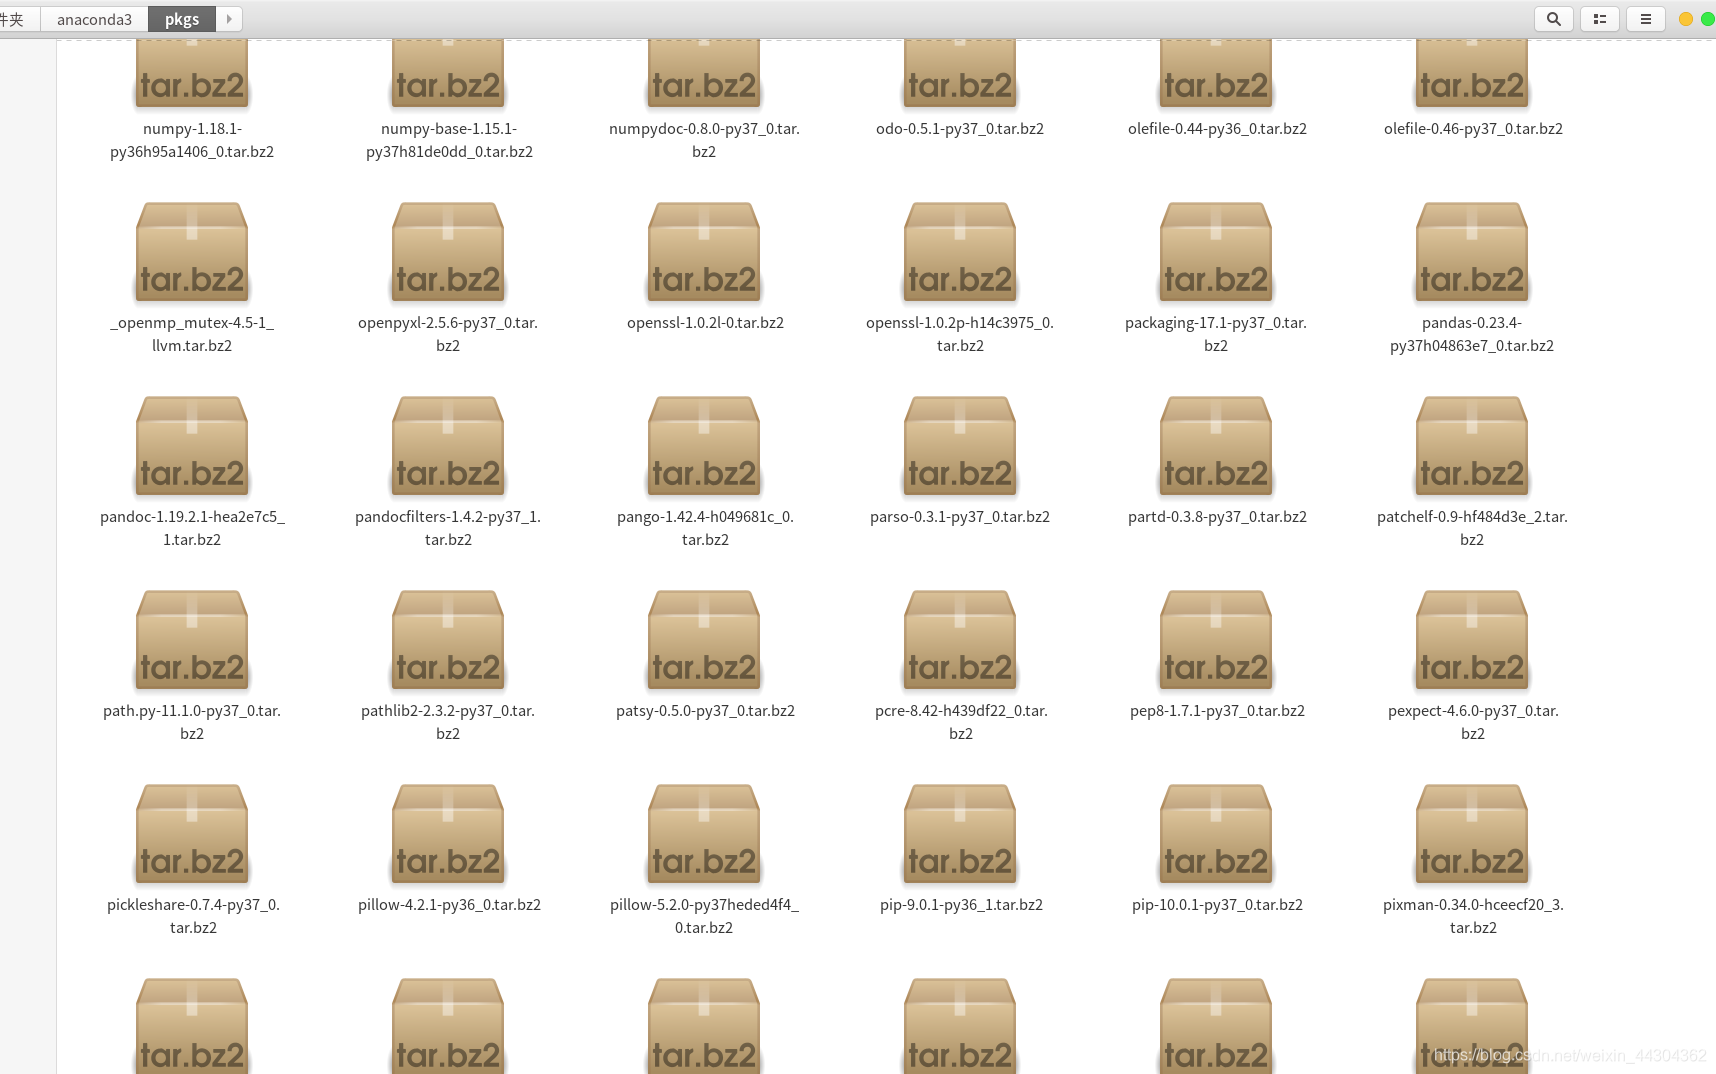Viewport: 1716px width, 1074px height.
Task: Select the numpydoc-0.8.0 archive icon
Action: pyautogui.click(x=704, y=74)
